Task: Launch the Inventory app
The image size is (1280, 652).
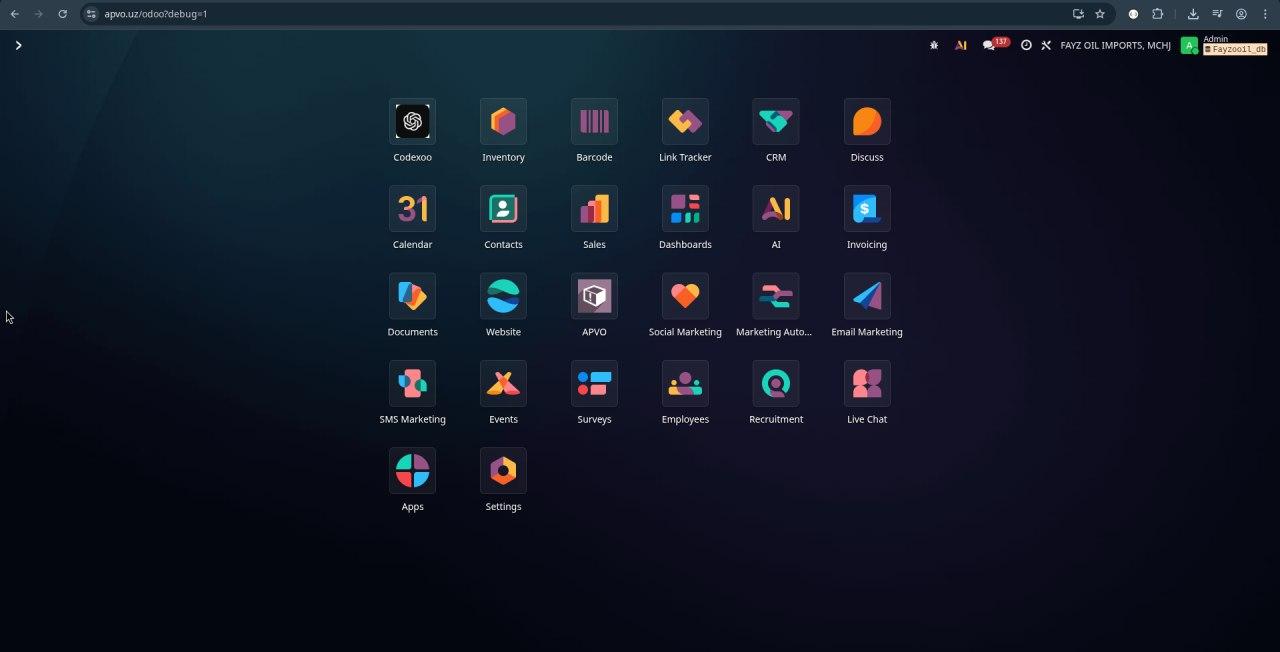Action: tap(503, 122)
